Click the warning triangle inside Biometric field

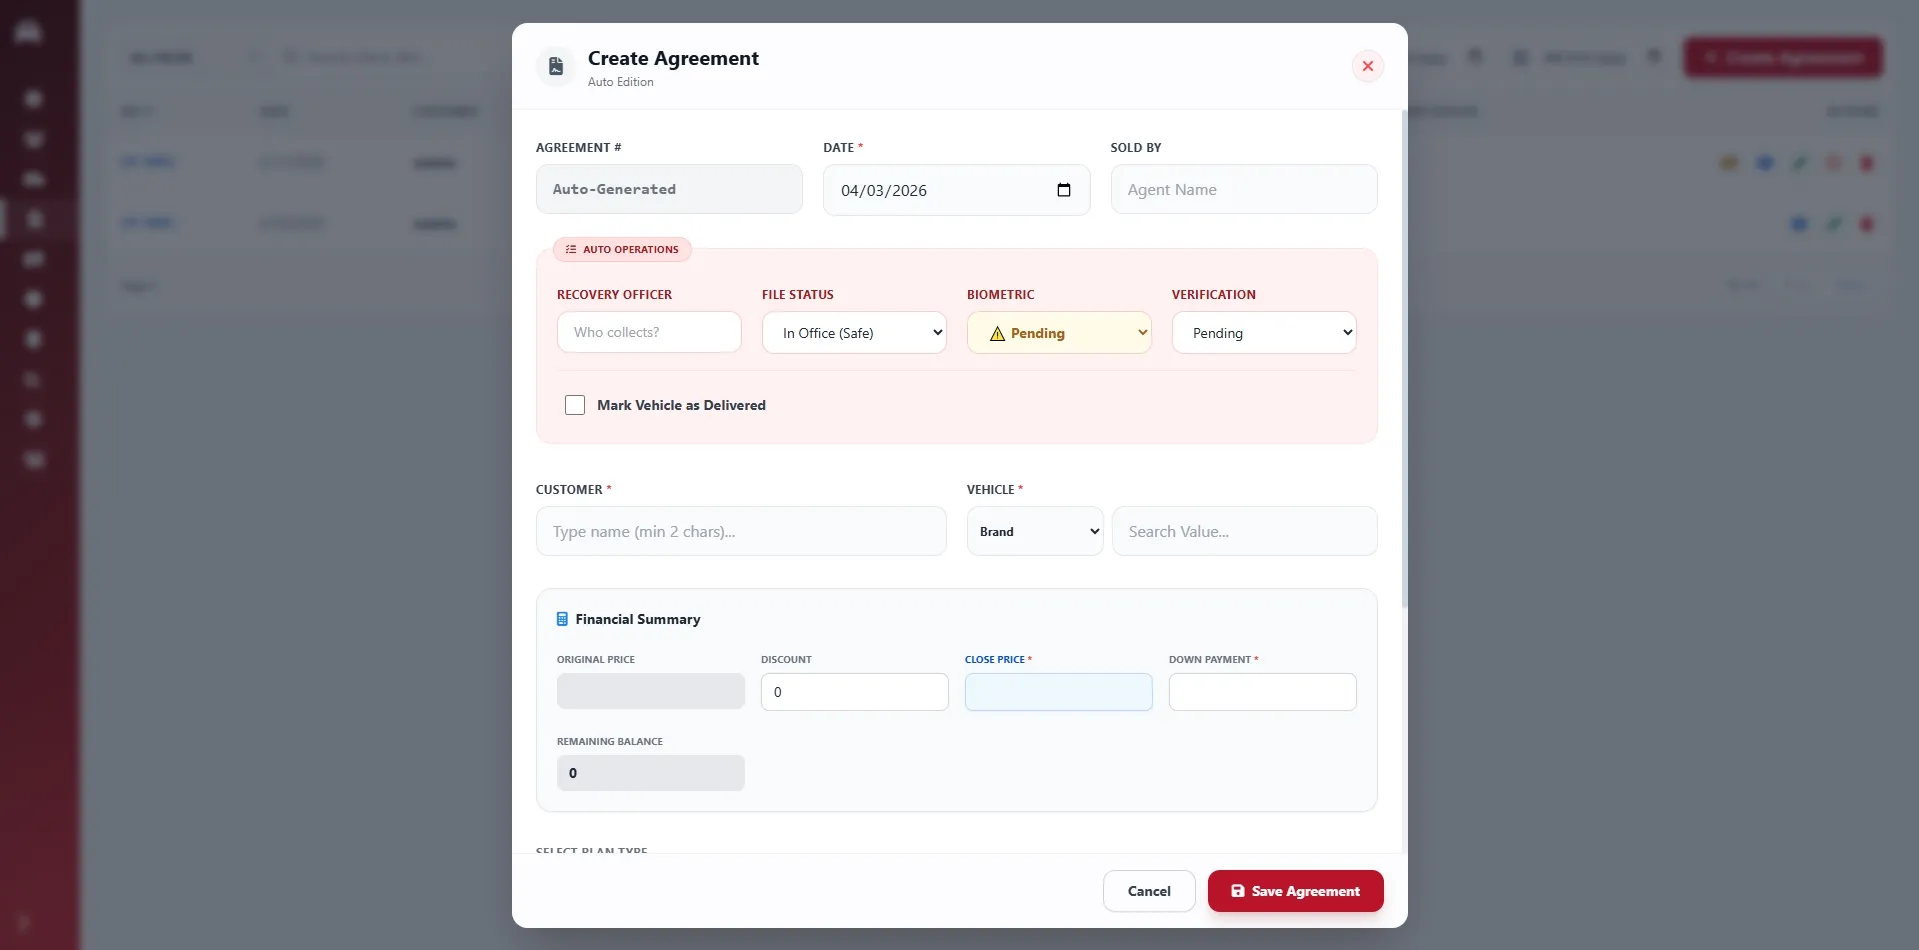pos(997,334)
